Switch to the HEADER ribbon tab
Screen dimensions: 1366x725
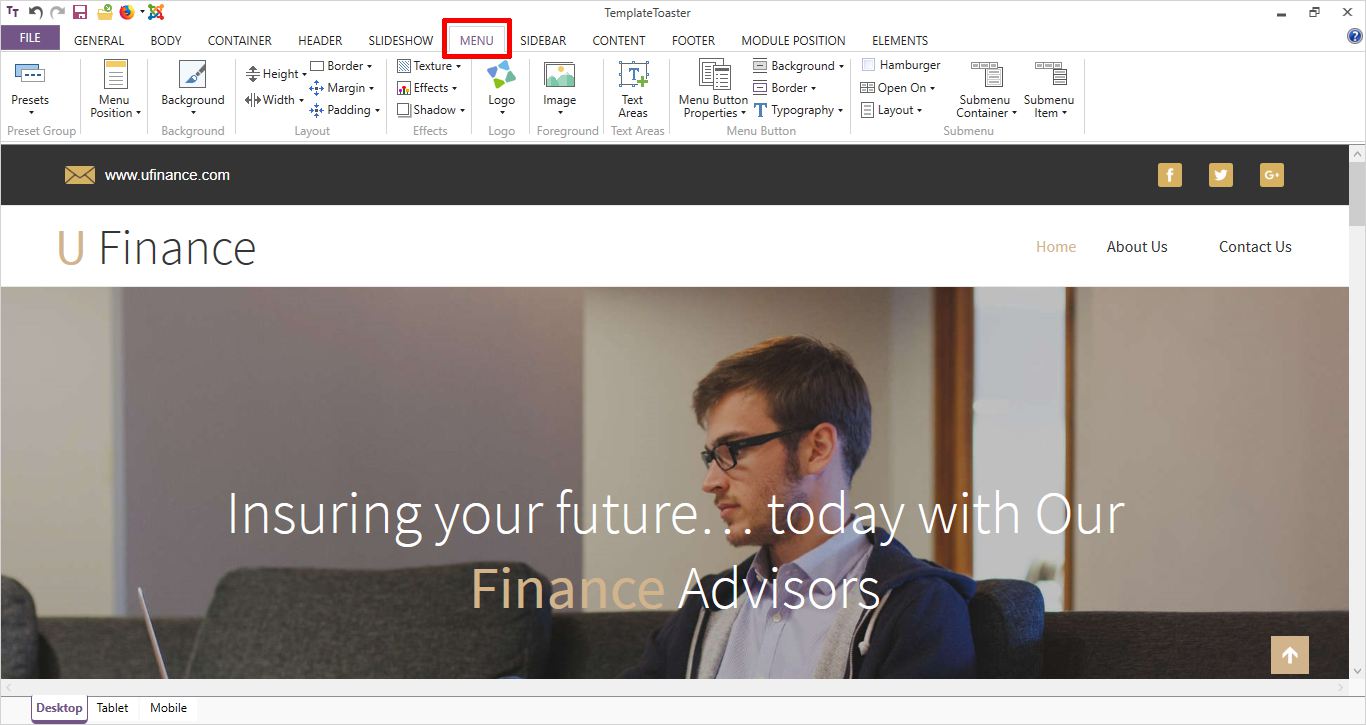click(320, 41)
